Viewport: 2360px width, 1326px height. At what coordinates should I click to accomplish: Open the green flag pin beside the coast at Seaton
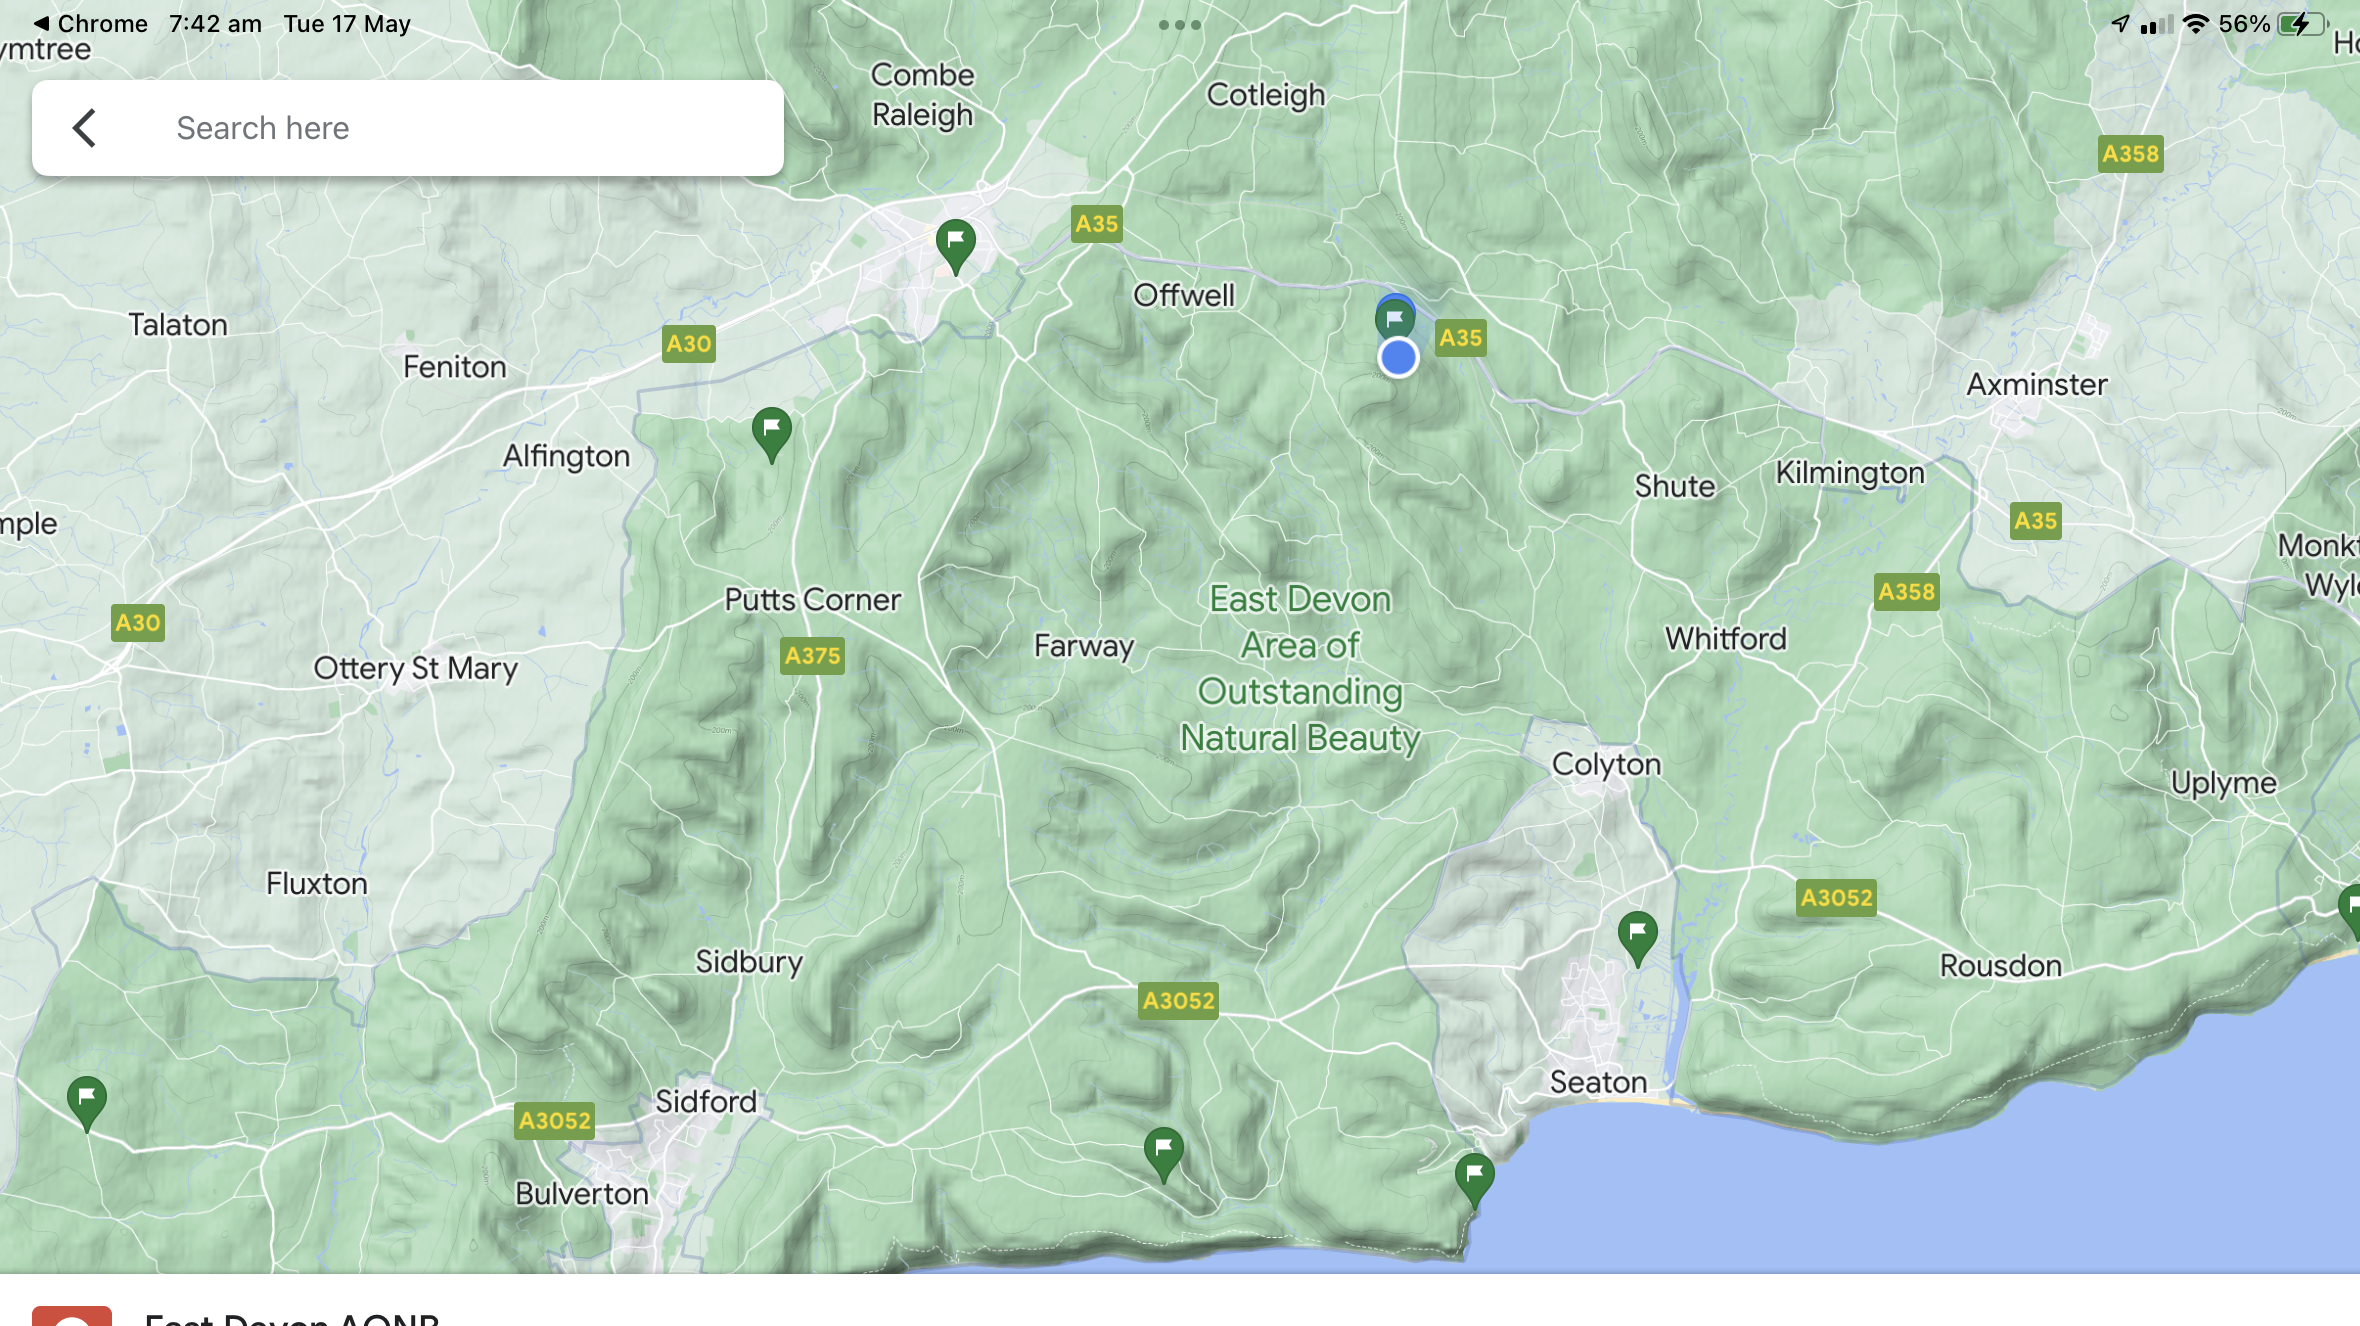pyautogui.click(x=1474, y=1176)
